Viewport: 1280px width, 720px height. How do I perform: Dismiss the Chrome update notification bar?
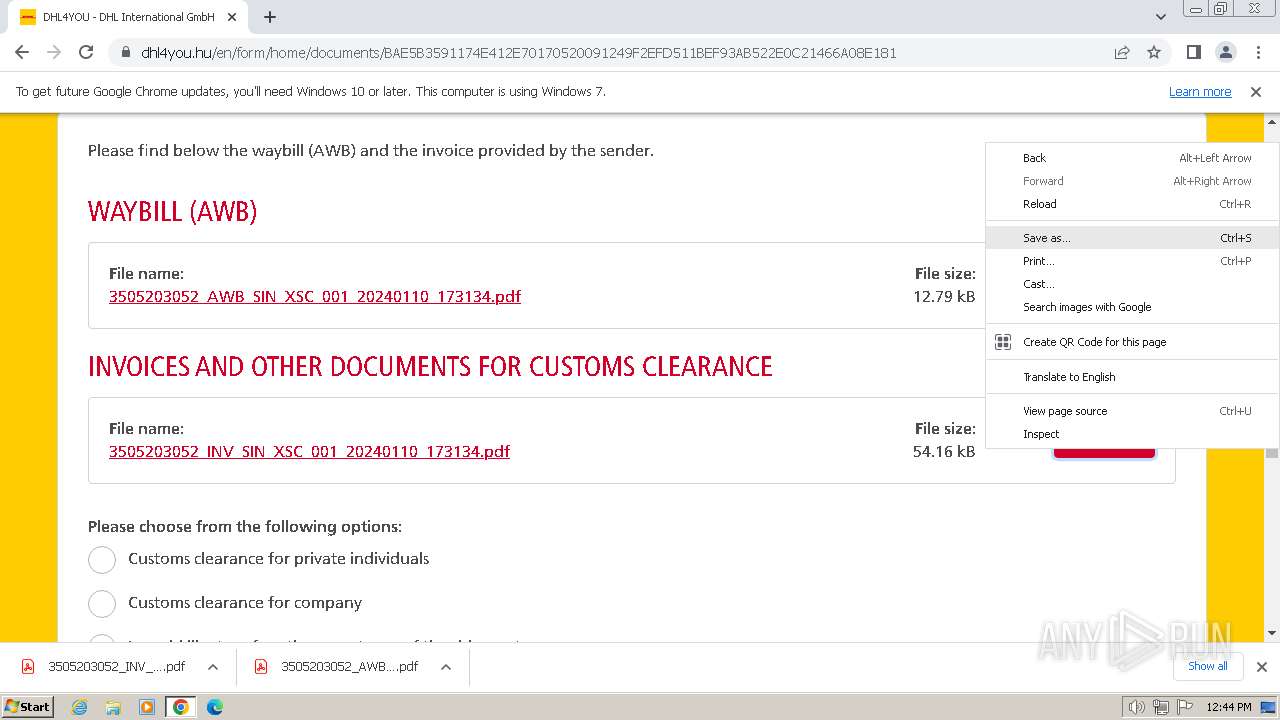coord(1256,91)
